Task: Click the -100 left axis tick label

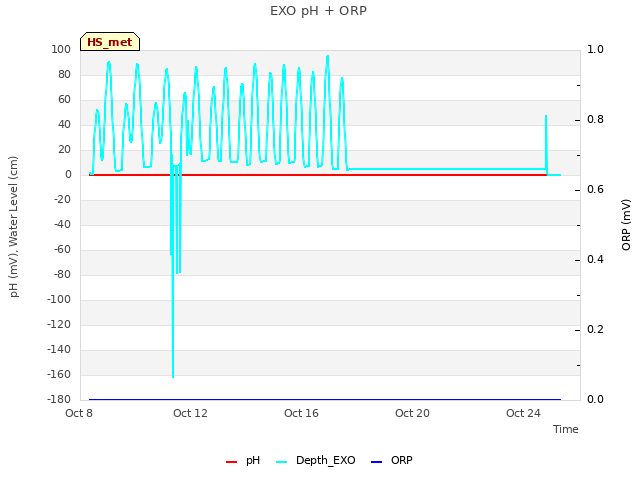Action: pos(59,299)
